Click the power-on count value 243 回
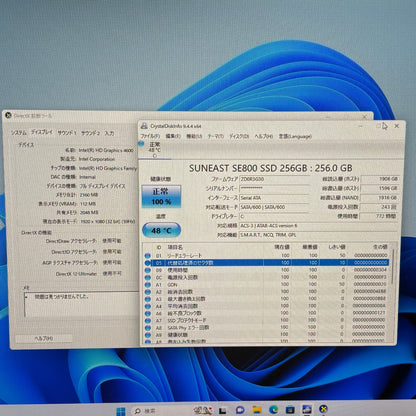The width and height of the screenshot is (416, 416). (380, 207)
